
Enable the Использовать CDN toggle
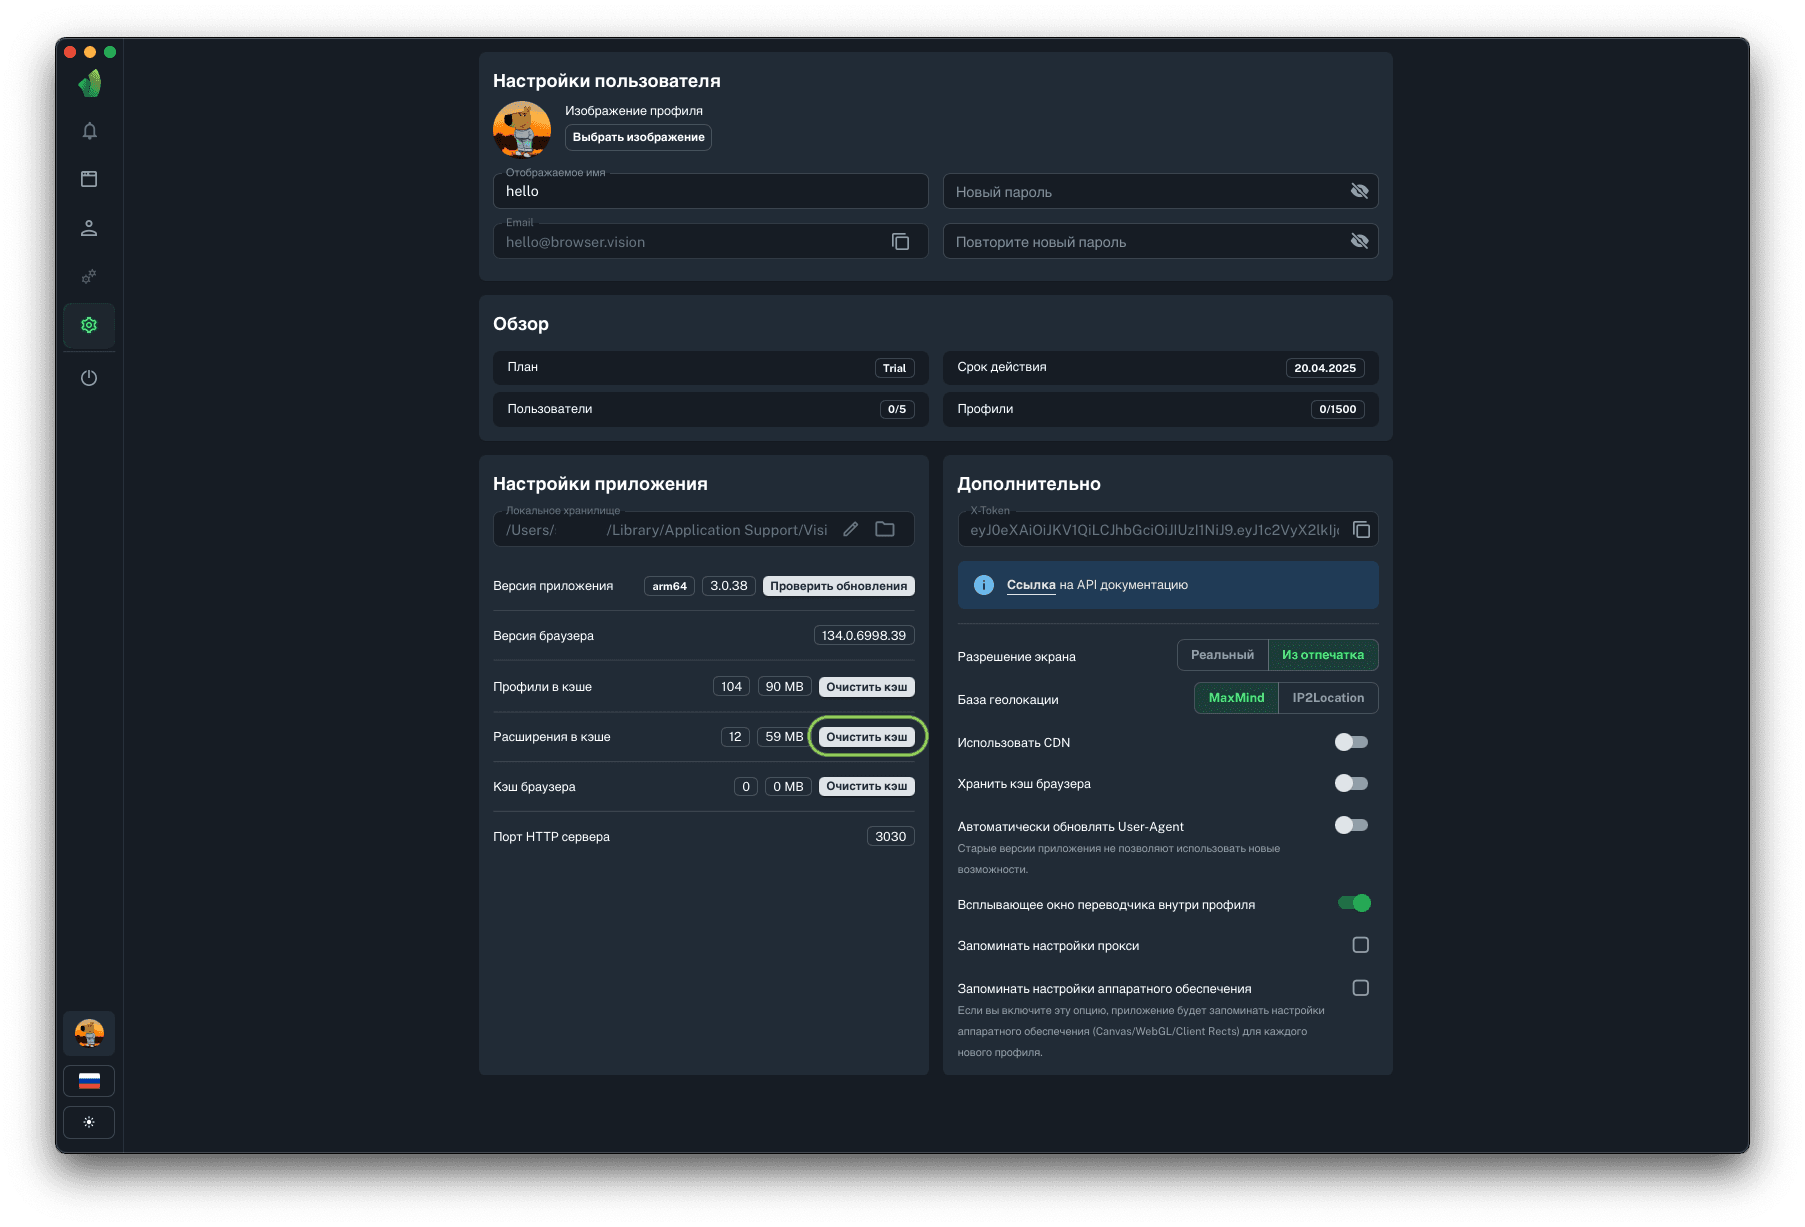[1351, 742]
